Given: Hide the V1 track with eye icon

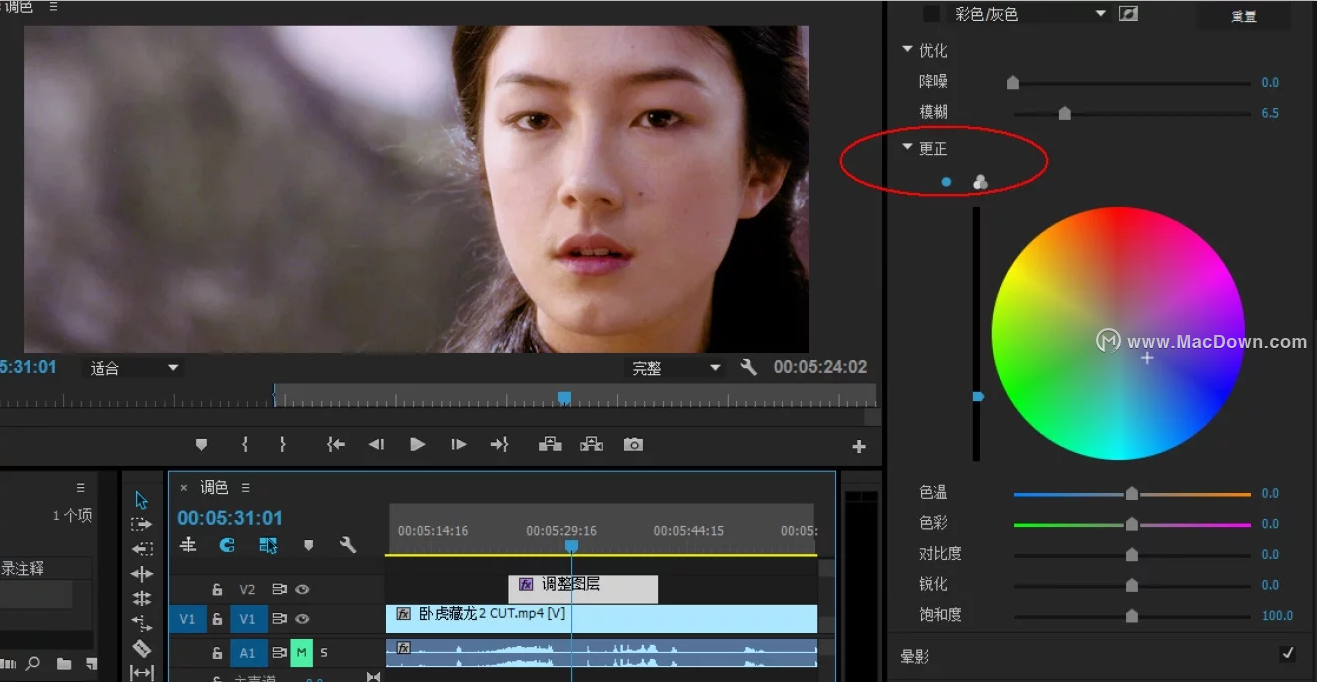Looking at the screenshot, I should [302, 619].
